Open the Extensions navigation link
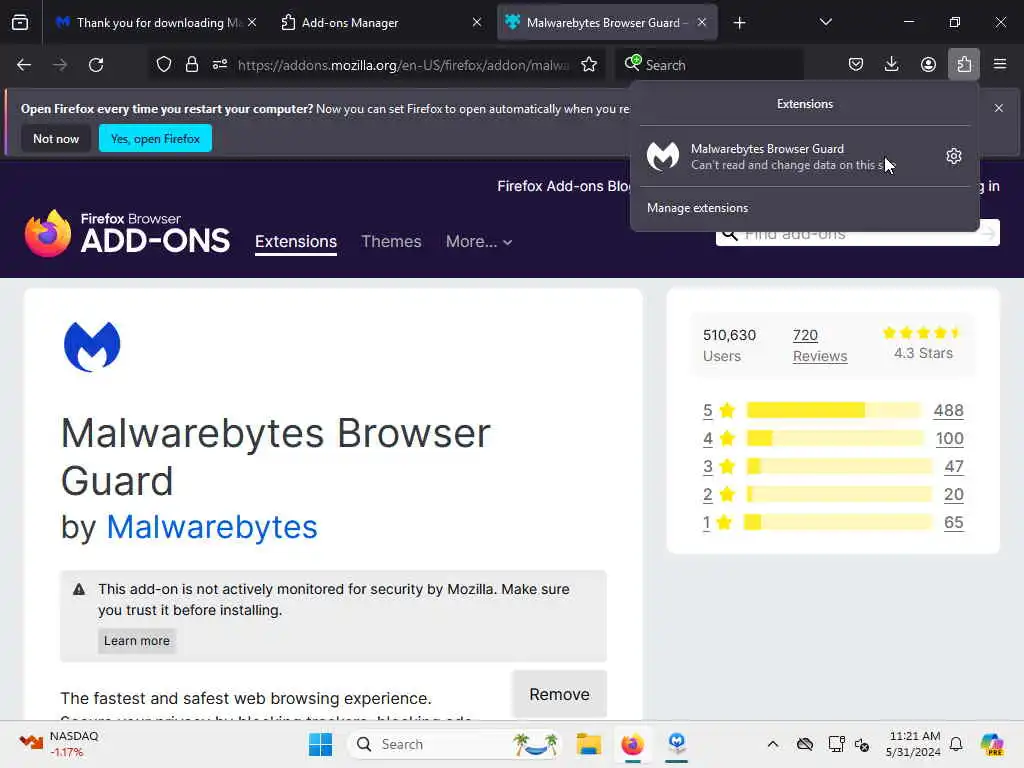 296,242
